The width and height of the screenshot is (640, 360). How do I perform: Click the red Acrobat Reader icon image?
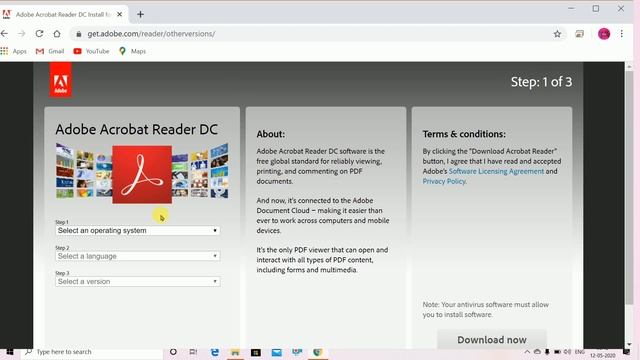142,174
